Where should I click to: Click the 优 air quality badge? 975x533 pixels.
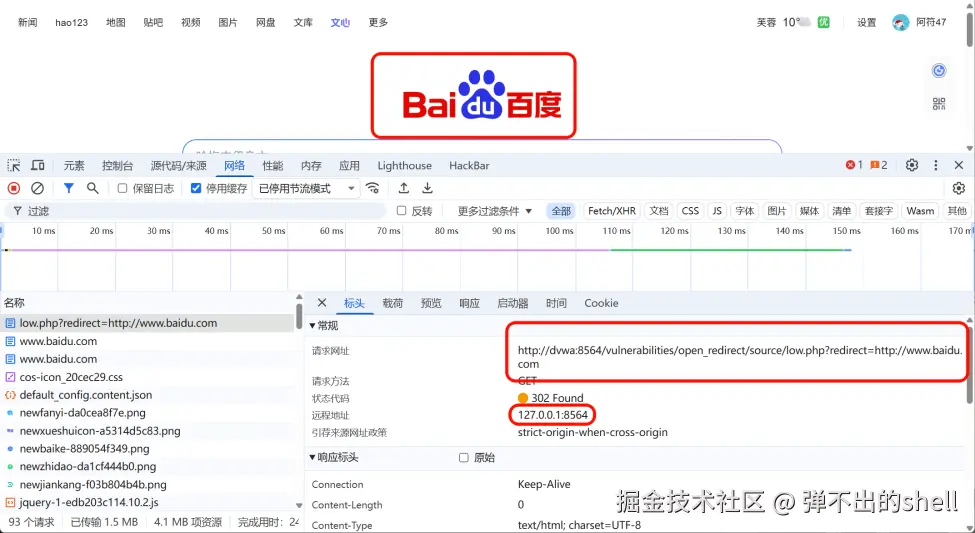tap(823, 22)
